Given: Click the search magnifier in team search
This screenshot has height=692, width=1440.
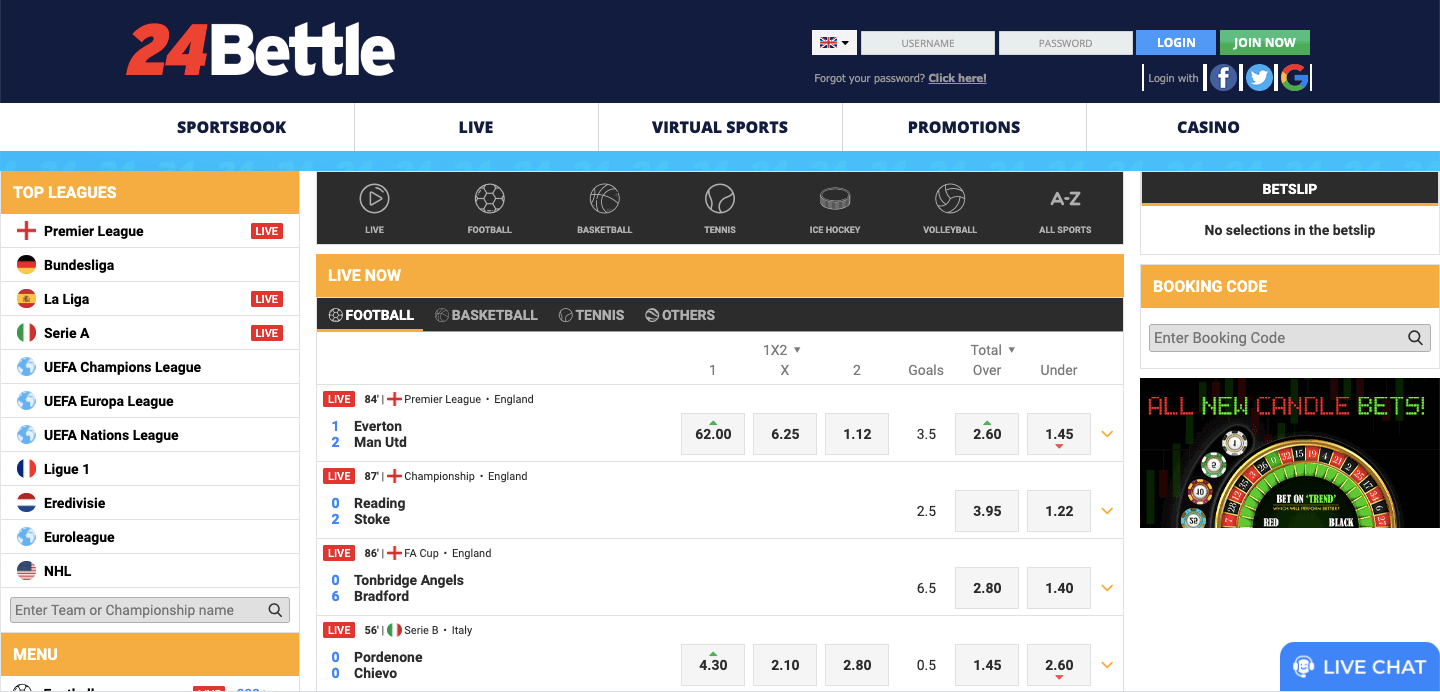Looking at the screenshot, I should (x=275, y=609).
